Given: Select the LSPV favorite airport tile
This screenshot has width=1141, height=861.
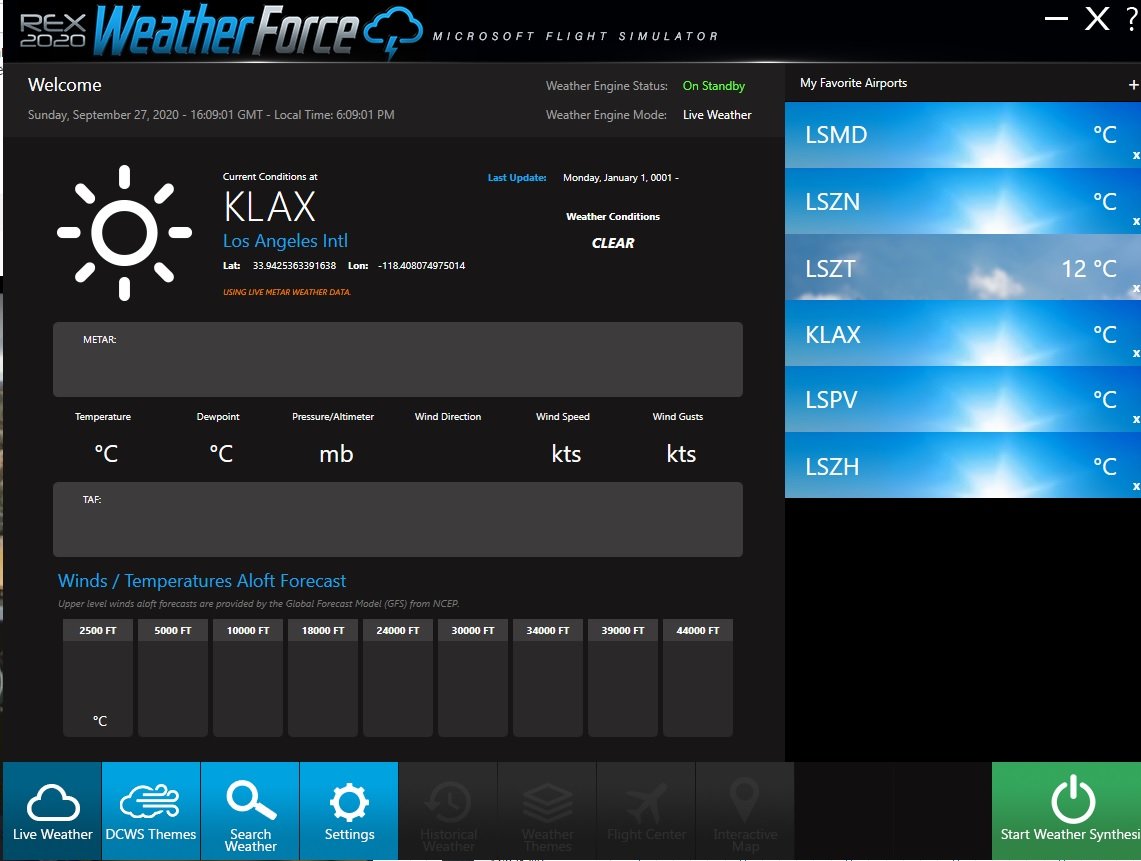Looking at the screenshot, I should pyautogui.click(x=963, y=399).
